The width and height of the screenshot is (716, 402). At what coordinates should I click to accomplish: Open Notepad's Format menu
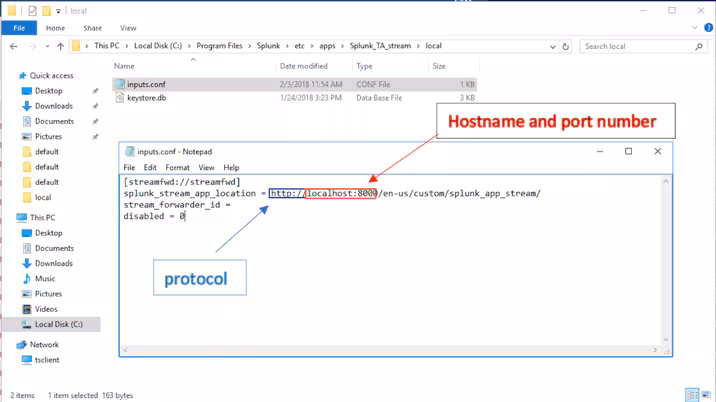(x=177, y=168)
